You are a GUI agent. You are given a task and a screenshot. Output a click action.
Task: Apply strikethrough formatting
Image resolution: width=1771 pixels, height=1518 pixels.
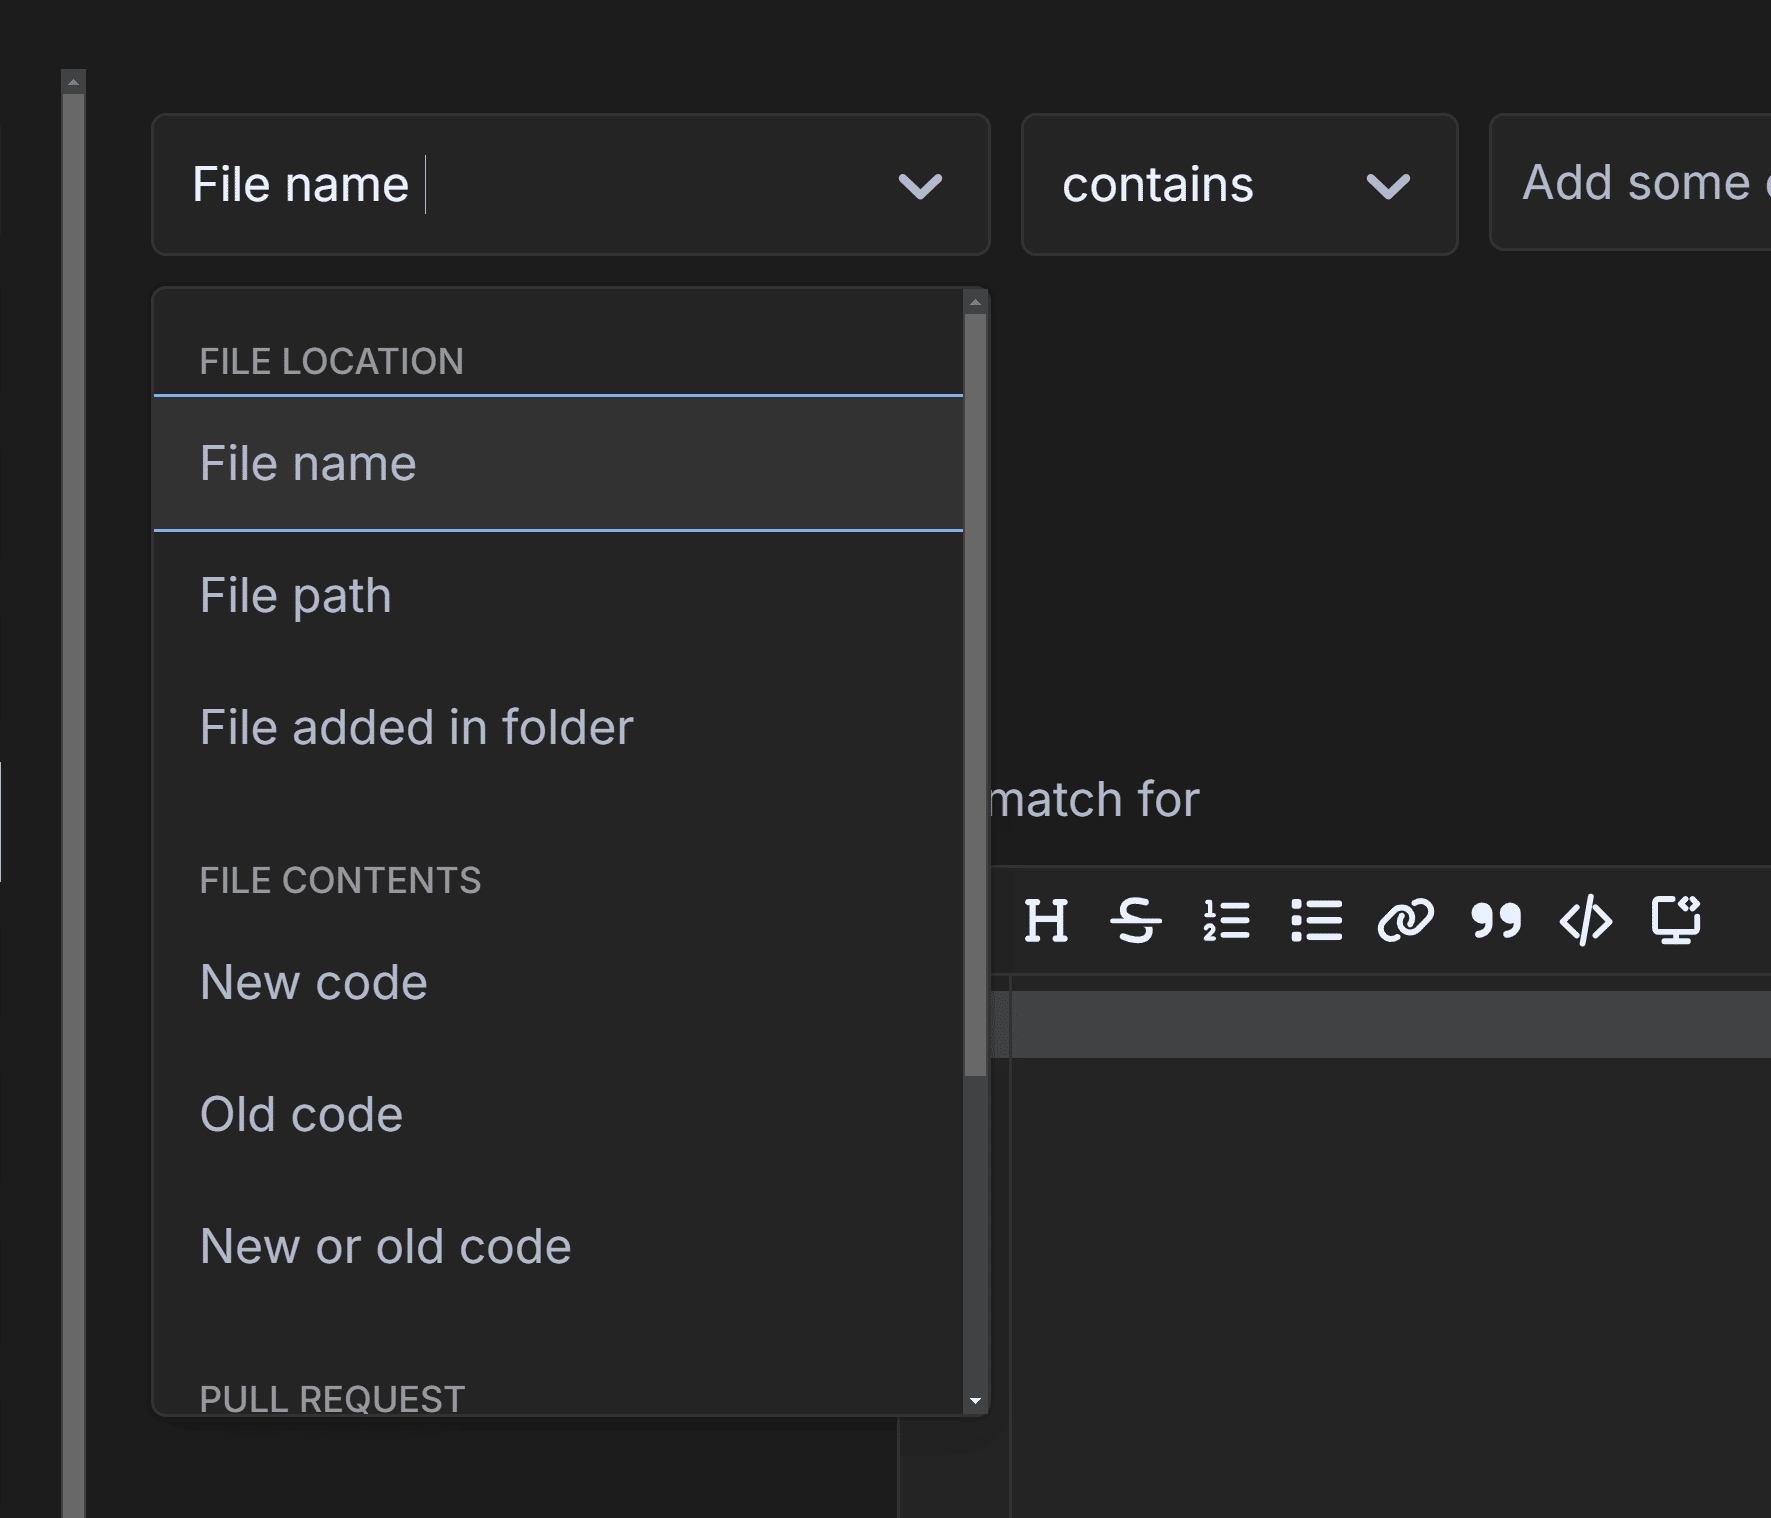(1136, 920)
